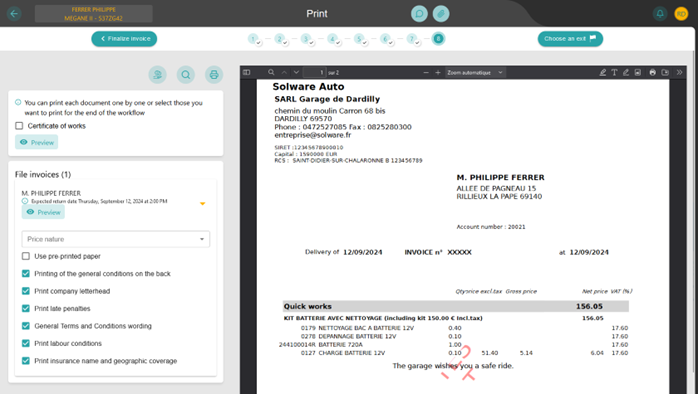The width and height of the screenshot is (698, 394).
Task: Check the Certificate of works box
Action: [x=19, y=126]
